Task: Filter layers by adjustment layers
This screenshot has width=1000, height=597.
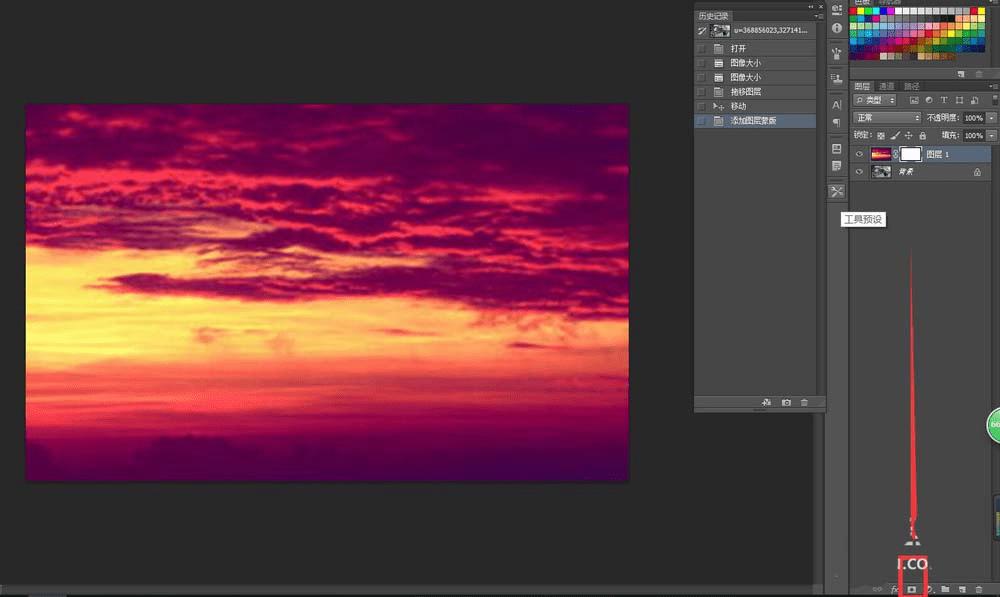Action: point(929,100)
